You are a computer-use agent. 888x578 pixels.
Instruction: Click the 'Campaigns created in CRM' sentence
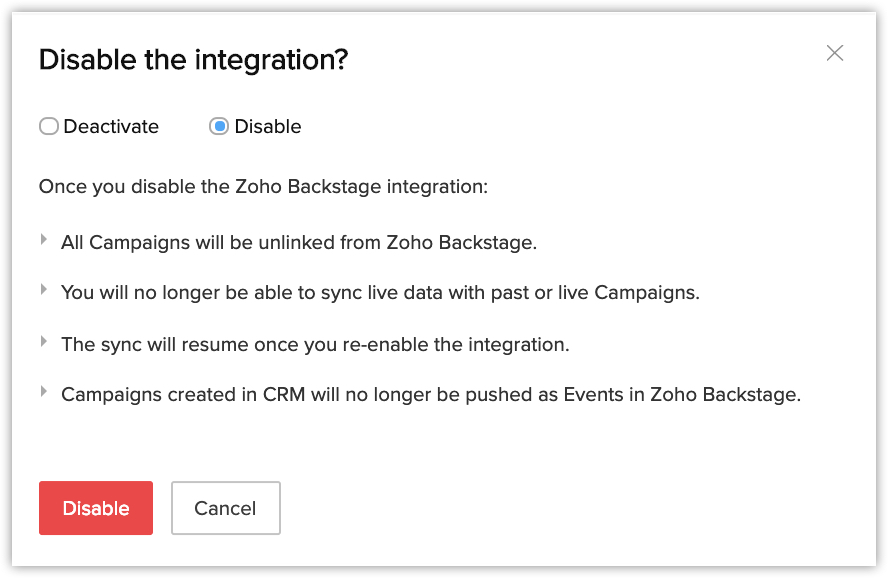pyautogui.click(x=431, y=395)
